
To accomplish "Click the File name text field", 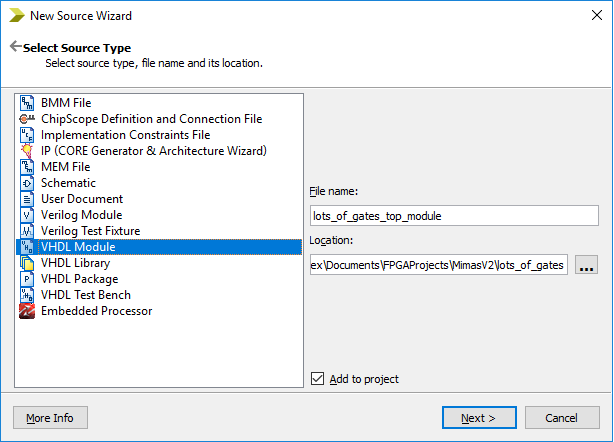I will click(x=454, y=216).
